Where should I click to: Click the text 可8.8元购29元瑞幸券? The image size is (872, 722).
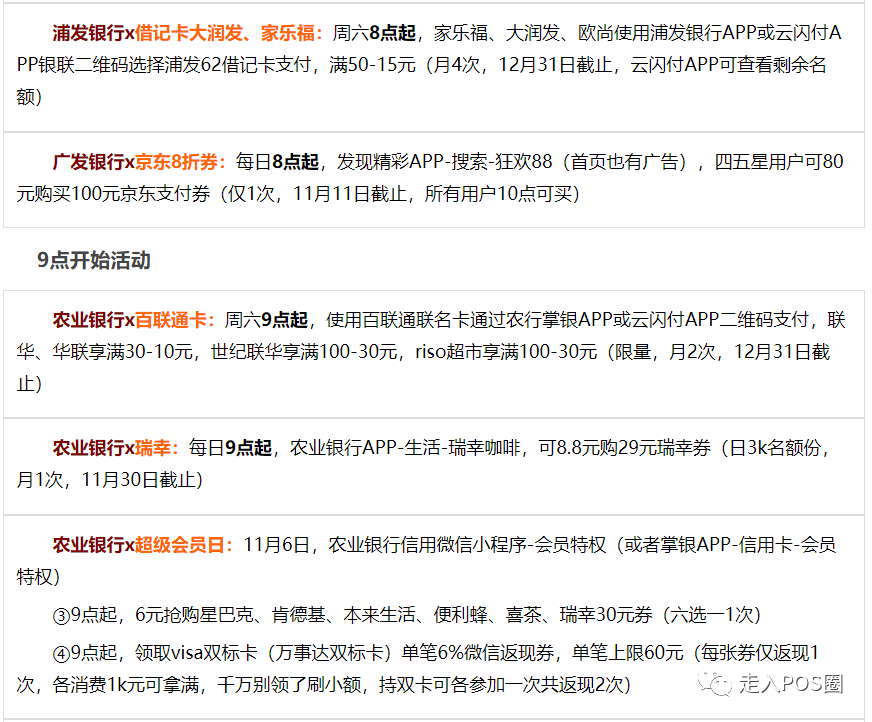tap(624, 448)
